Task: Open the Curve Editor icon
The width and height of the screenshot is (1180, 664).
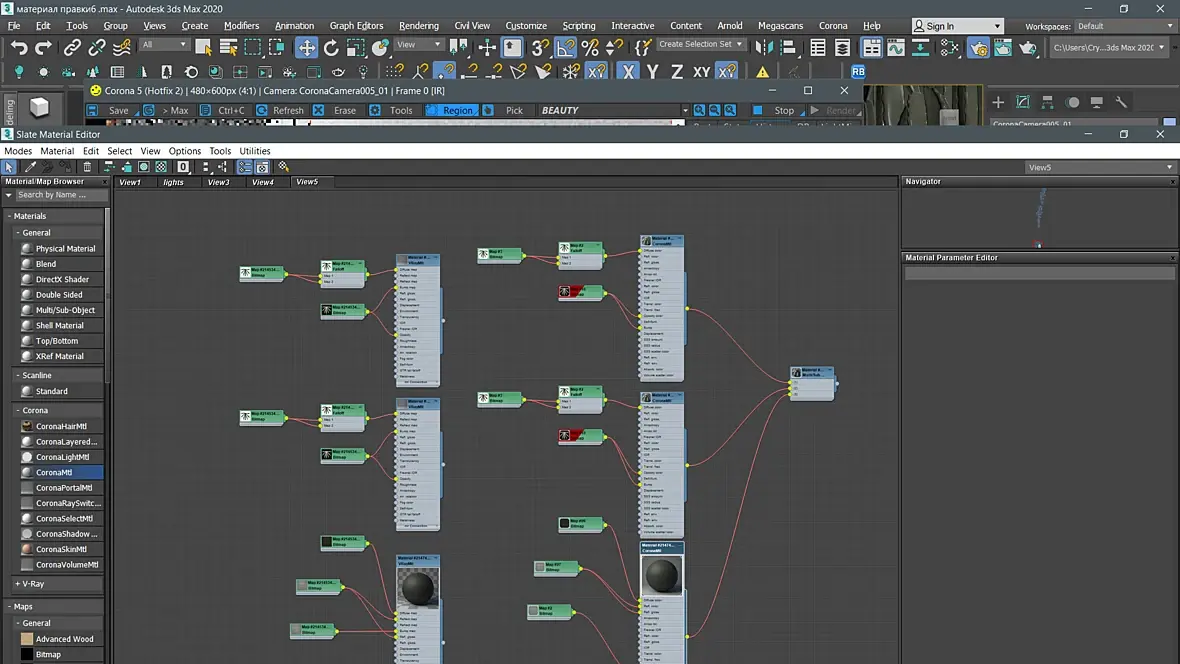Action: pyautogui.click(x=895, y=47)
